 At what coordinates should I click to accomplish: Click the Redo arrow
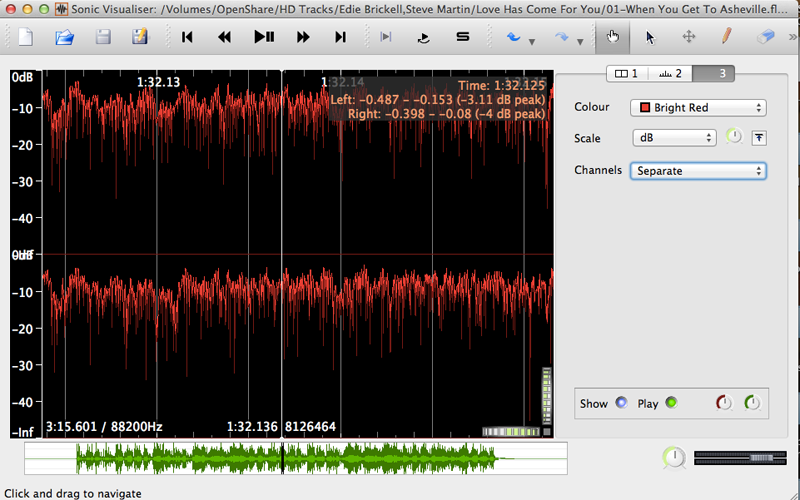[562, 37]
